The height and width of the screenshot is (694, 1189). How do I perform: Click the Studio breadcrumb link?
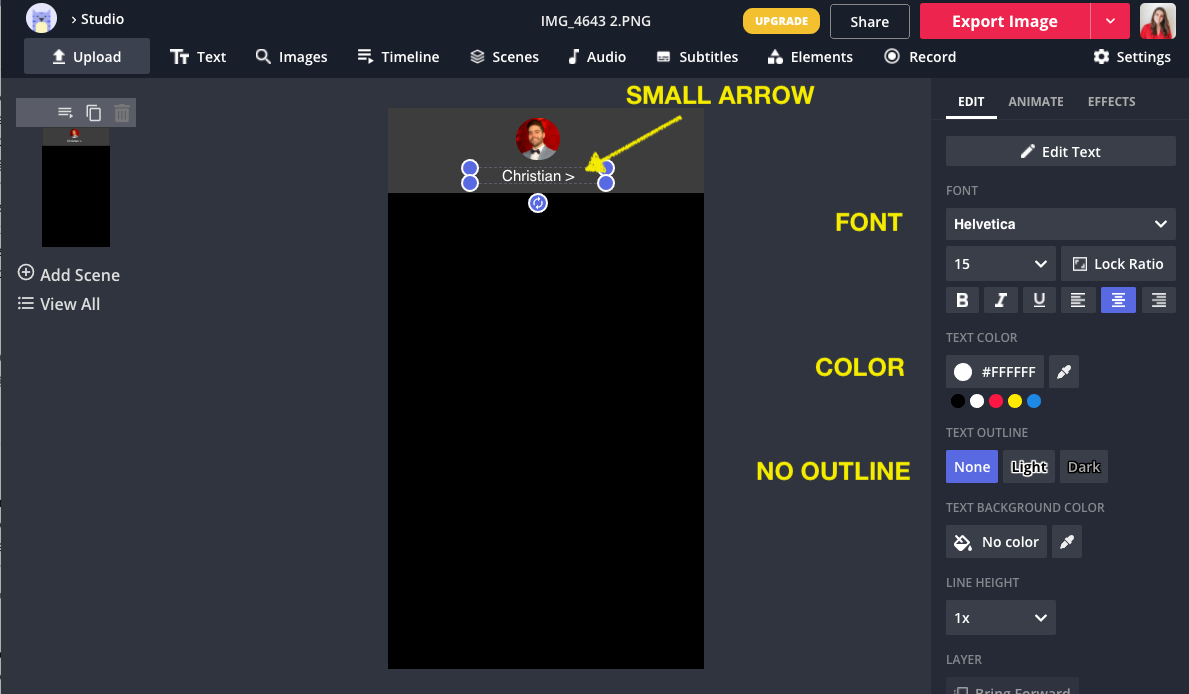tap(102, 19)
